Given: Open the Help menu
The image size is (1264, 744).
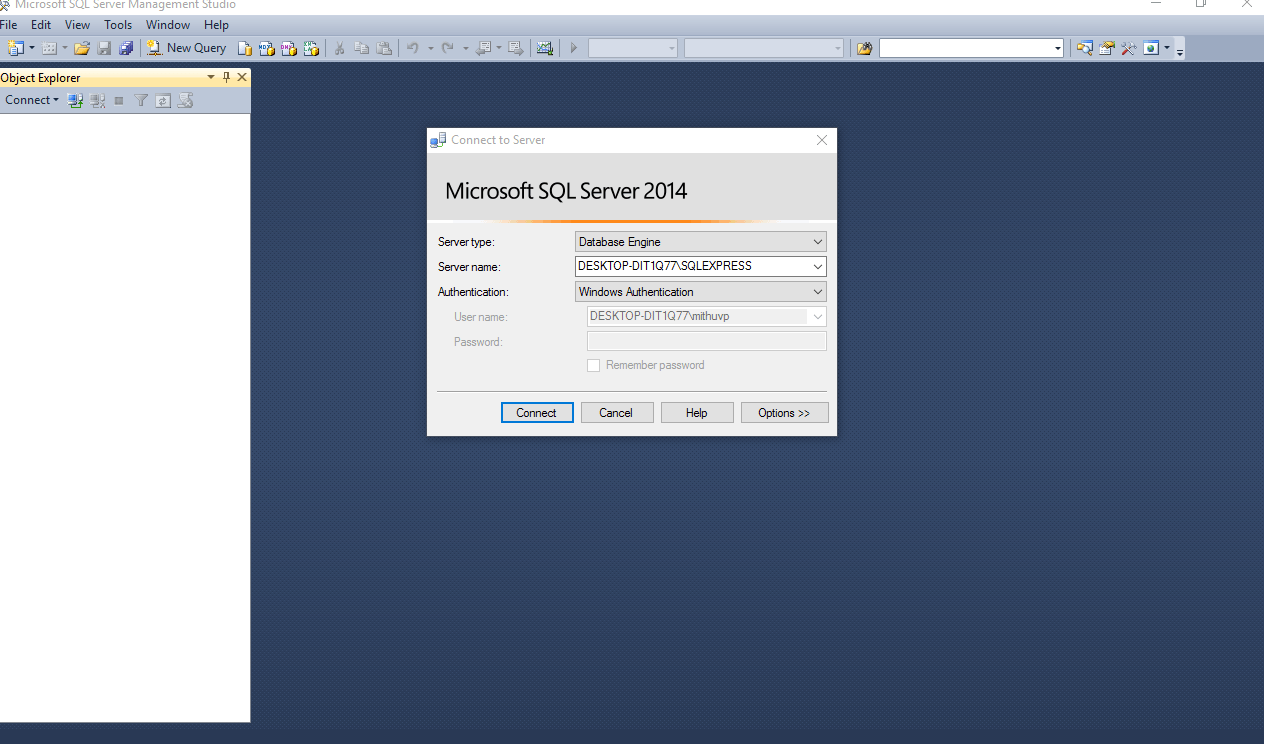Looking at the screenshot, I should pos(216,24).
